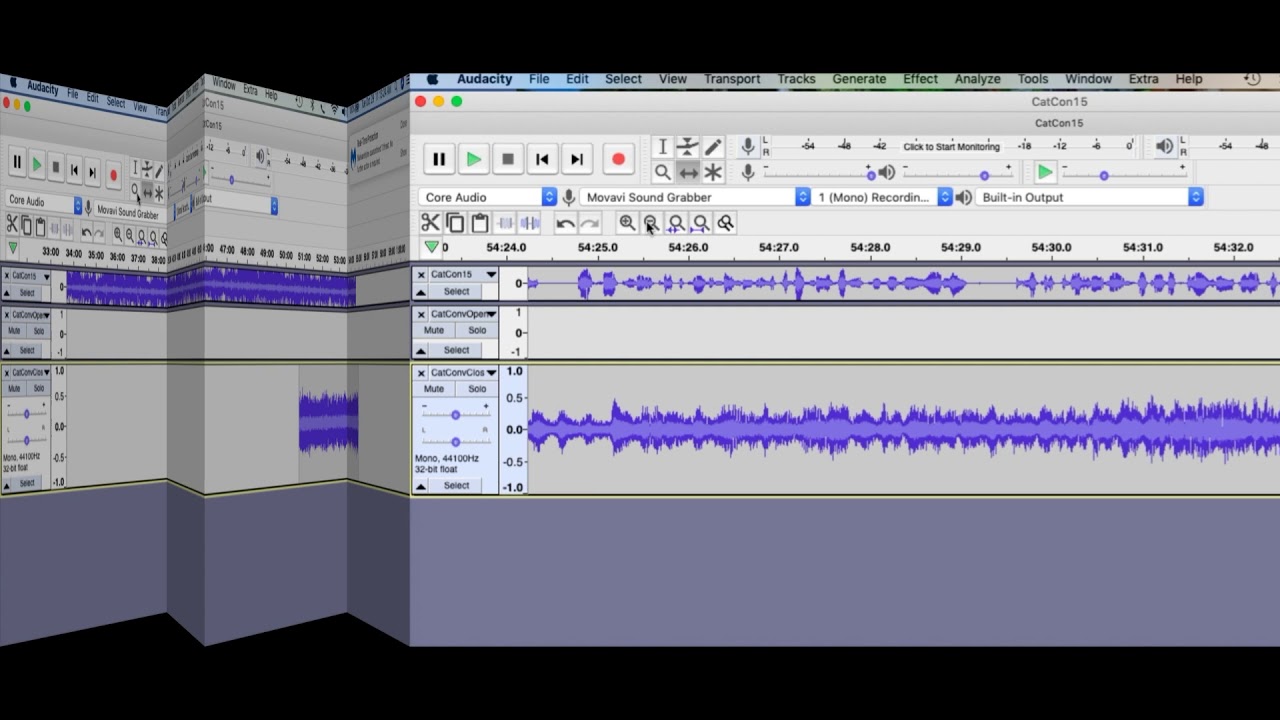
Task: Choose the Zoom magnifier tool in tools toolbar
Action: (662, 172)
